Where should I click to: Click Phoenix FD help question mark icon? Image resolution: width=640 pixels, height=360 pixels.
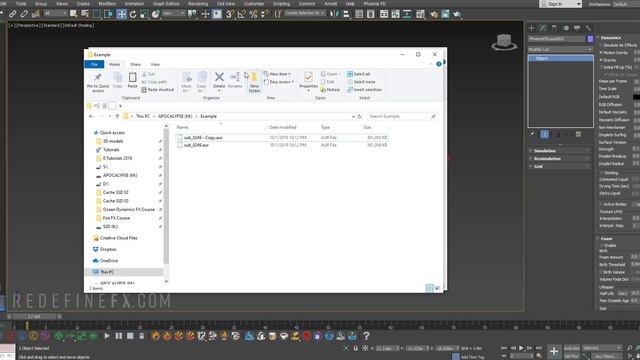tap(366, 336)
